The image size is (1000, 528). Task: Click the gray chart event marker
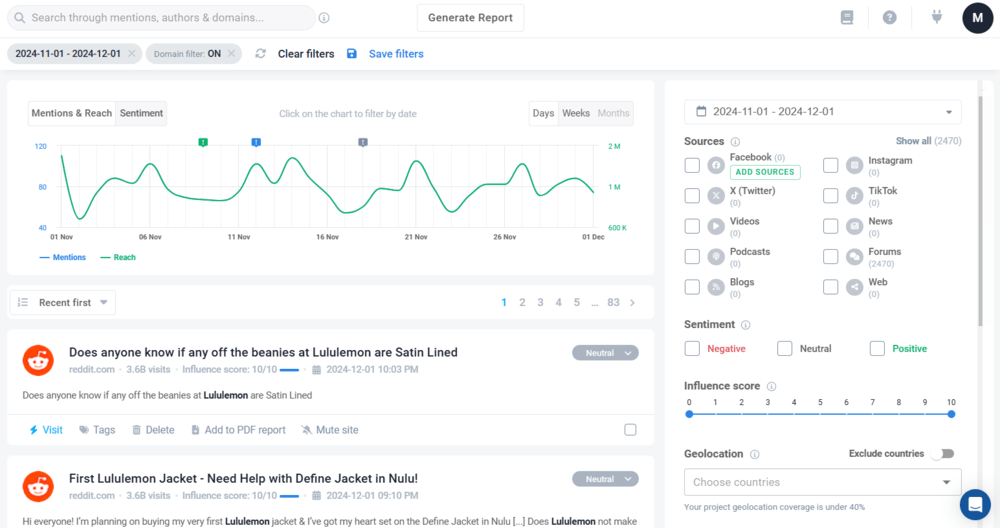tap(363, 142)
